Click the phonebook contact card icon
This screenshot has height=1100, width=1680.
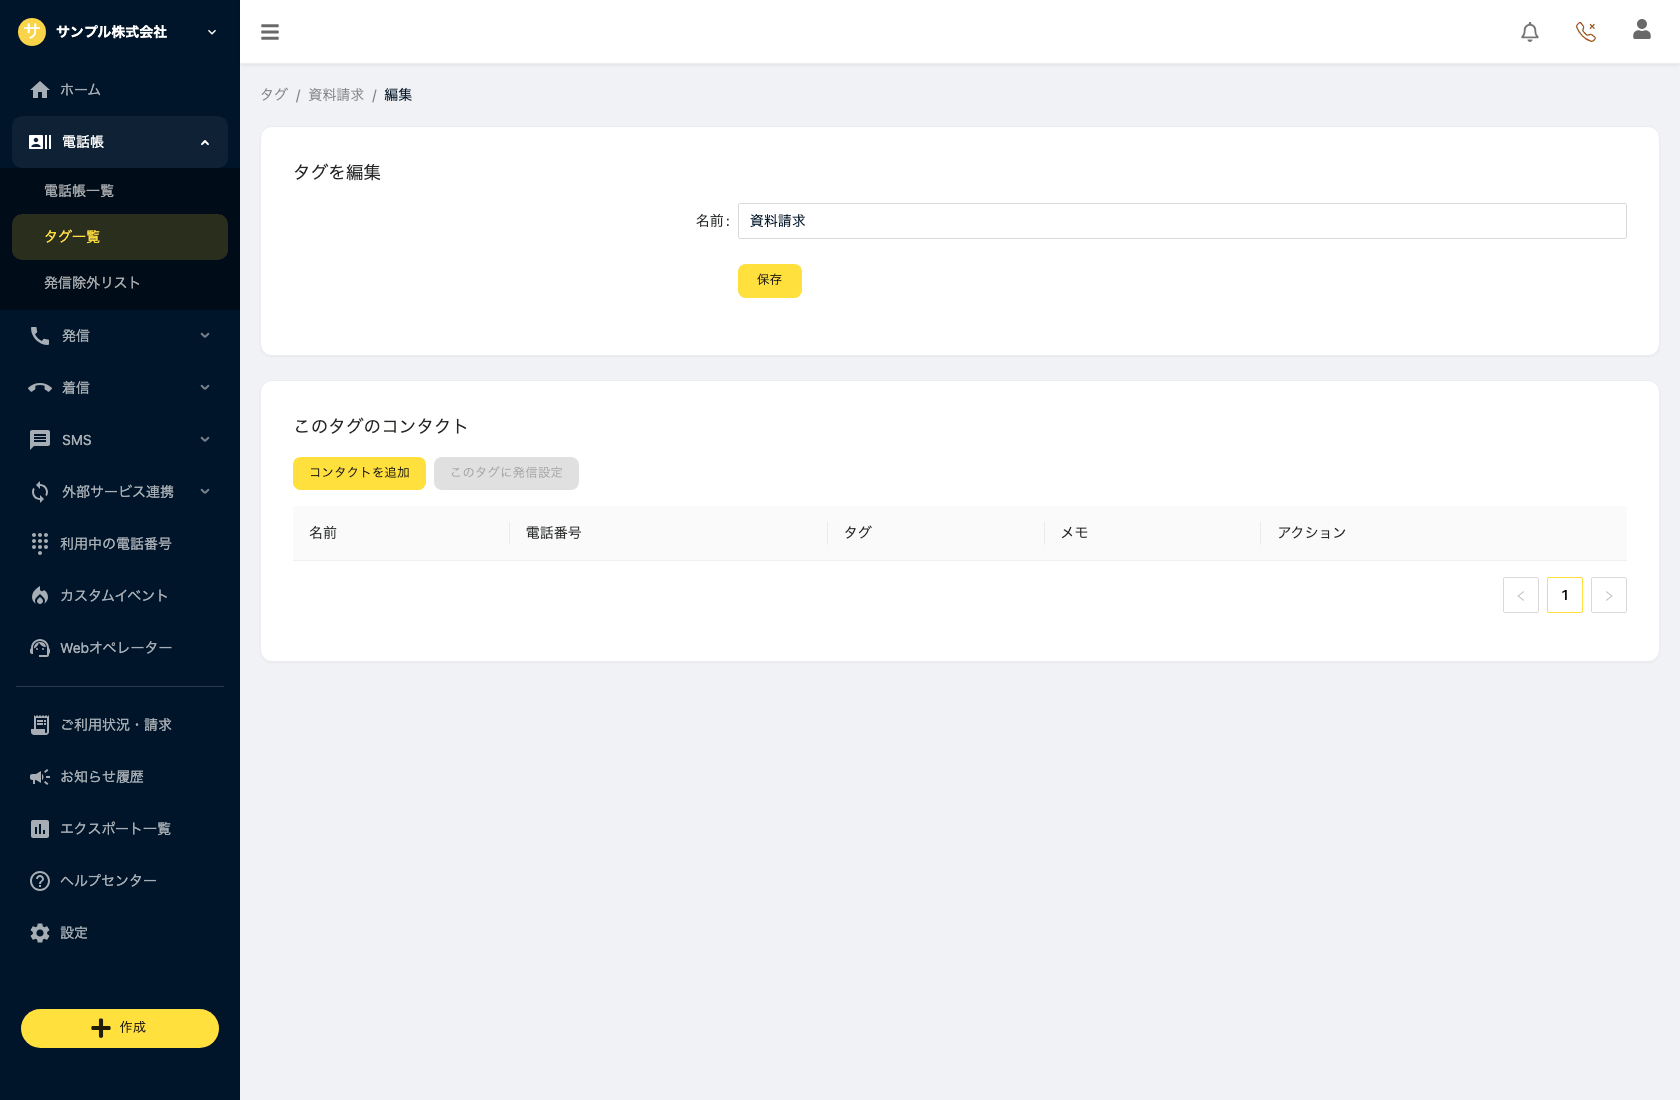click(x=40, y=142)
